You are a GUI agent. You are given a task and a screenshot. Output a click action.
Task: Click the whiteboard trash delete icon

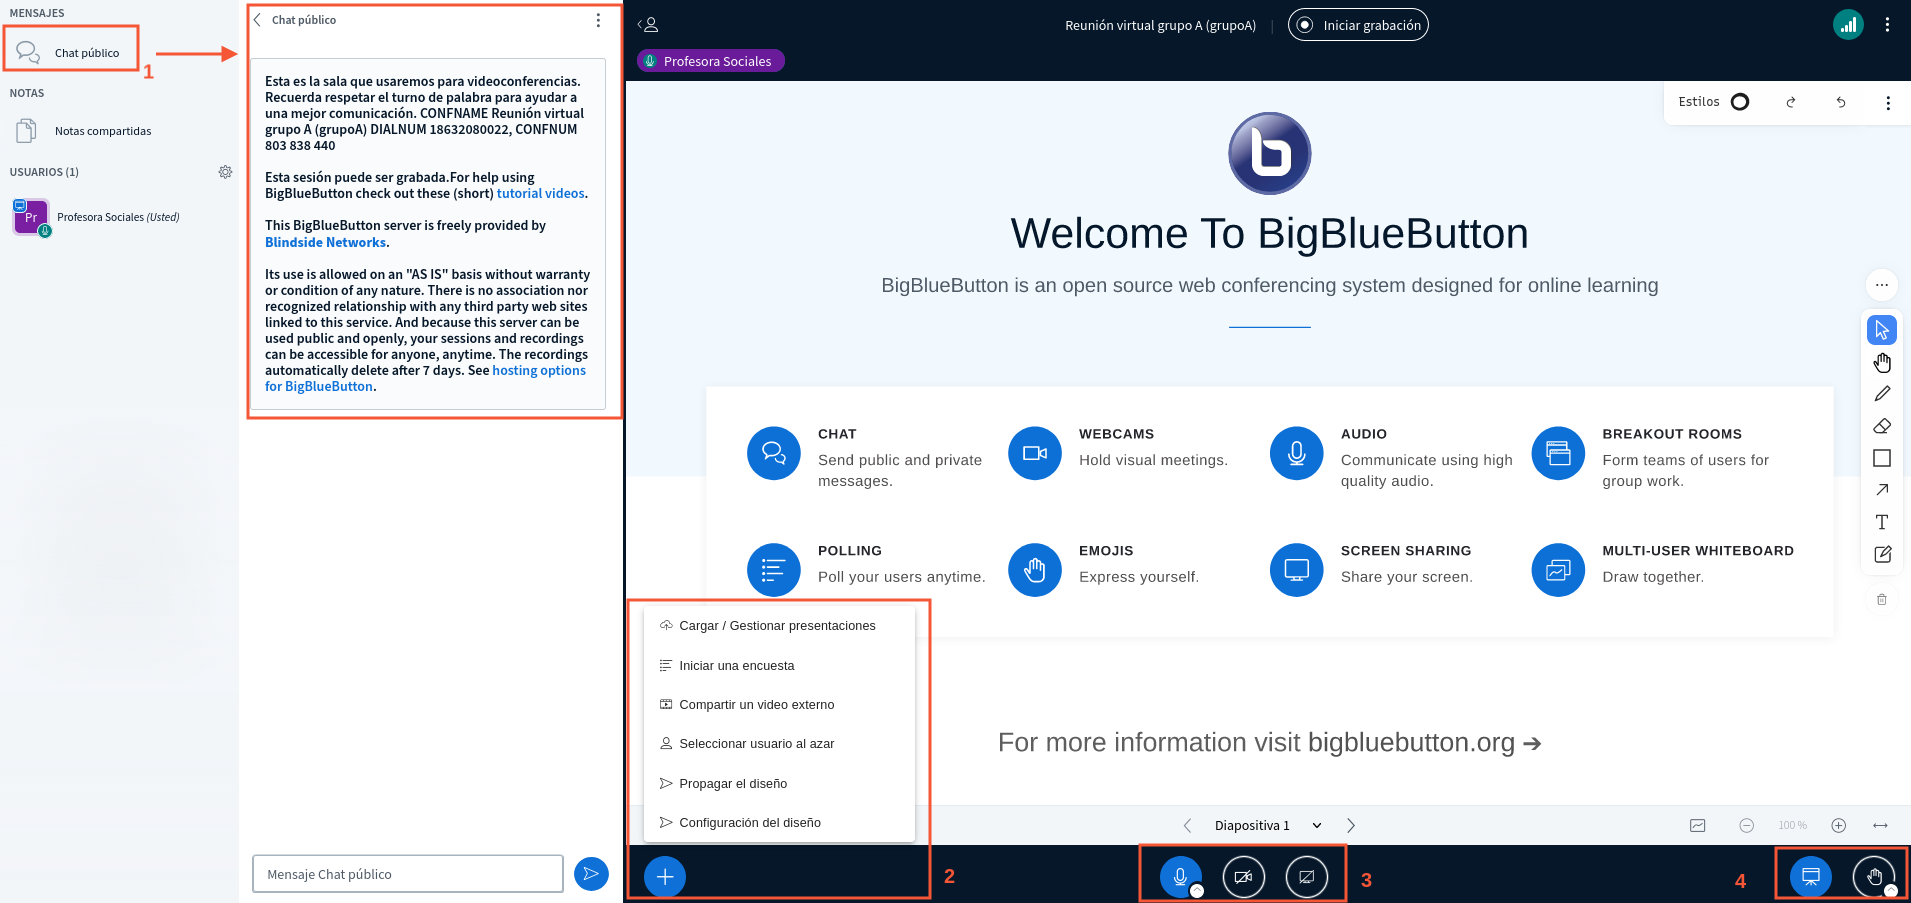(1882, 600)
